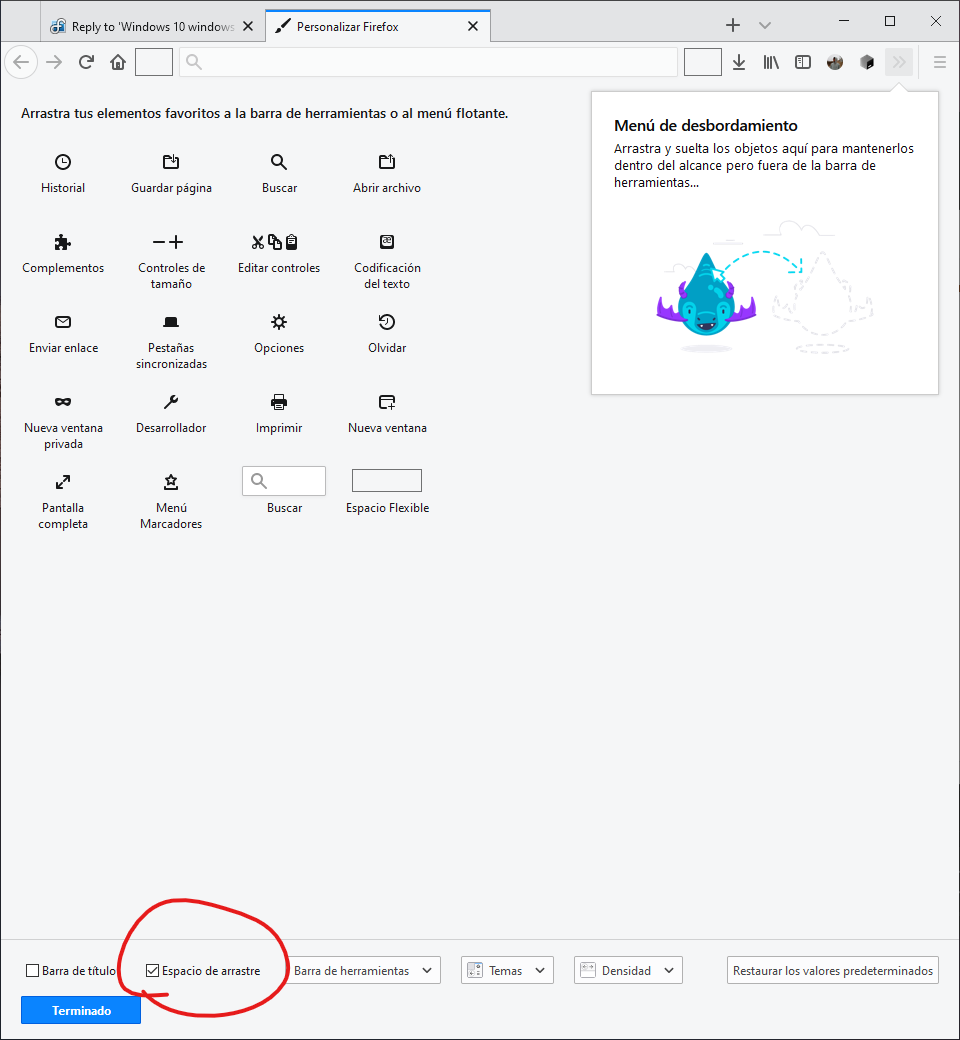The image size is (960, 1040).
Task: Enable the Barra de título checkbox
Action: [33, 970]
